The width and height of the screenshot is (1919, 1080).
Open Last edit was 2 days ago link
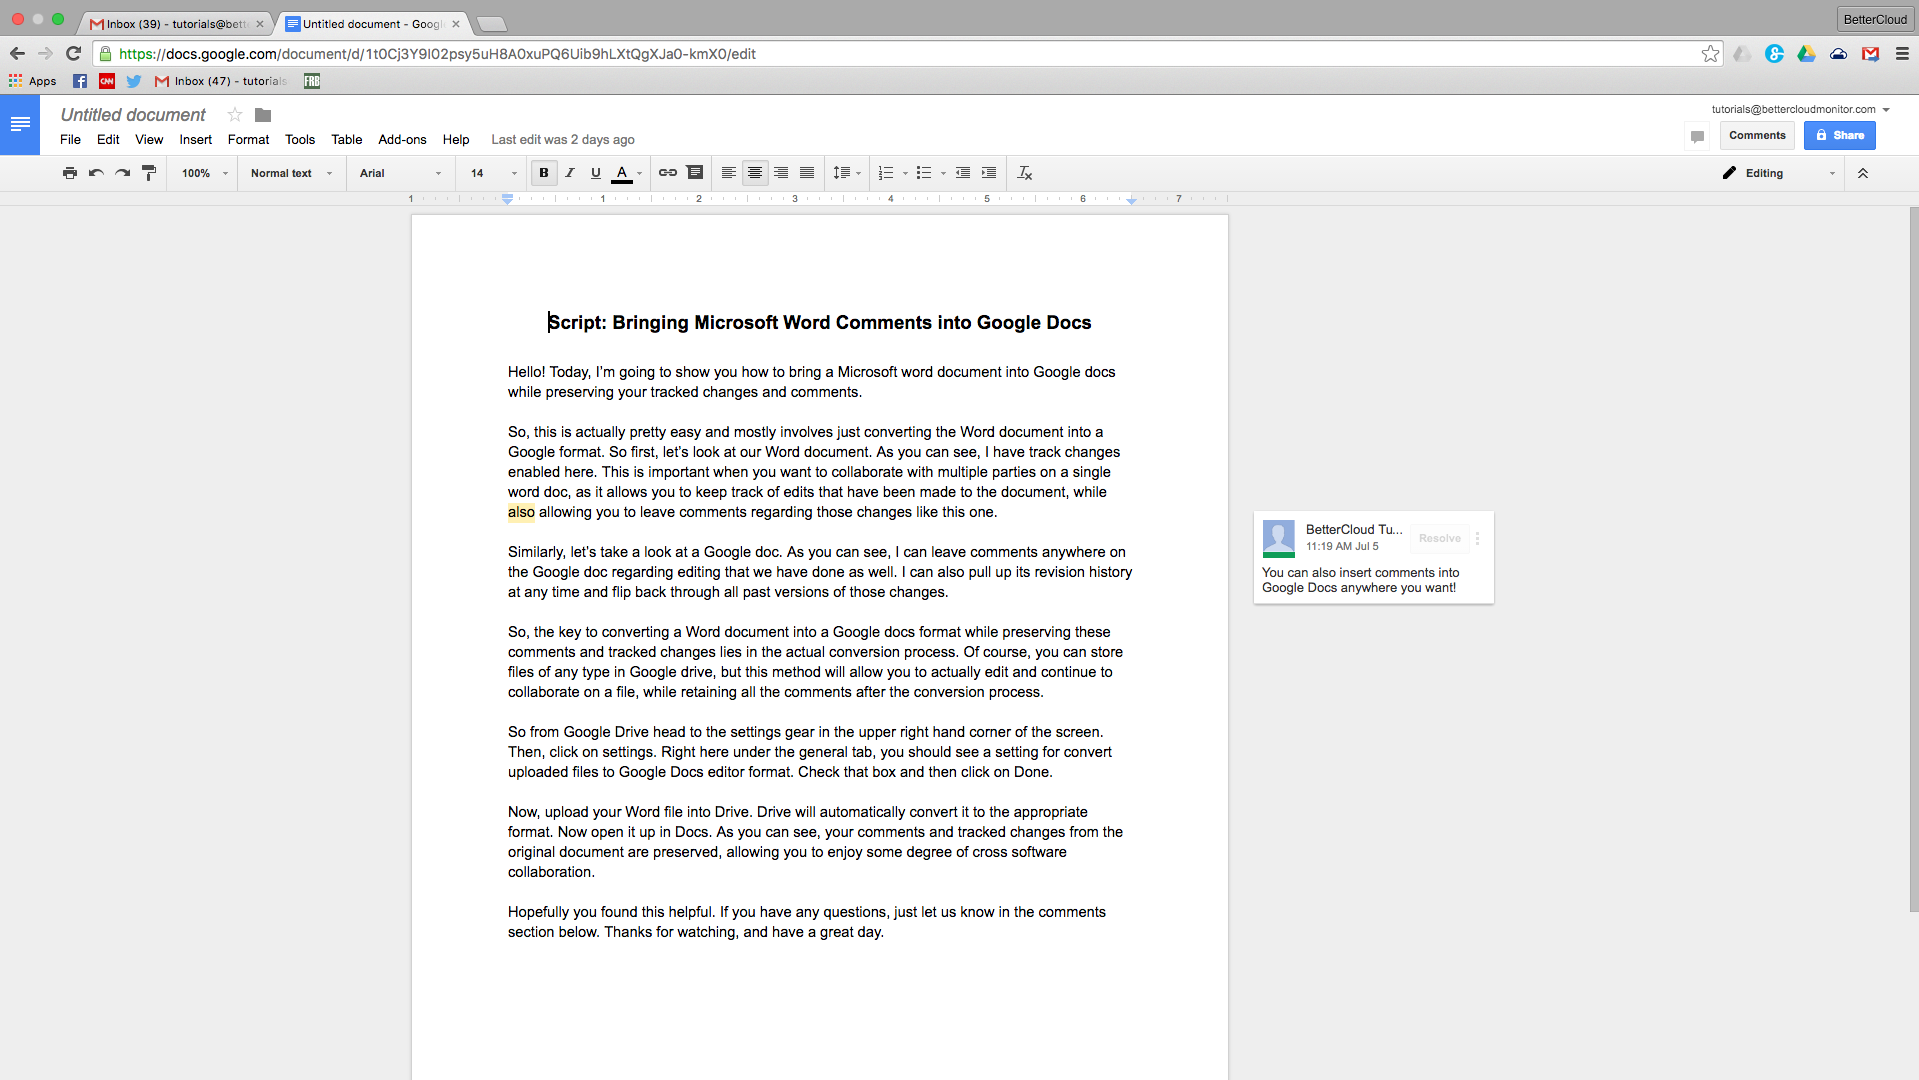point(563,139)
